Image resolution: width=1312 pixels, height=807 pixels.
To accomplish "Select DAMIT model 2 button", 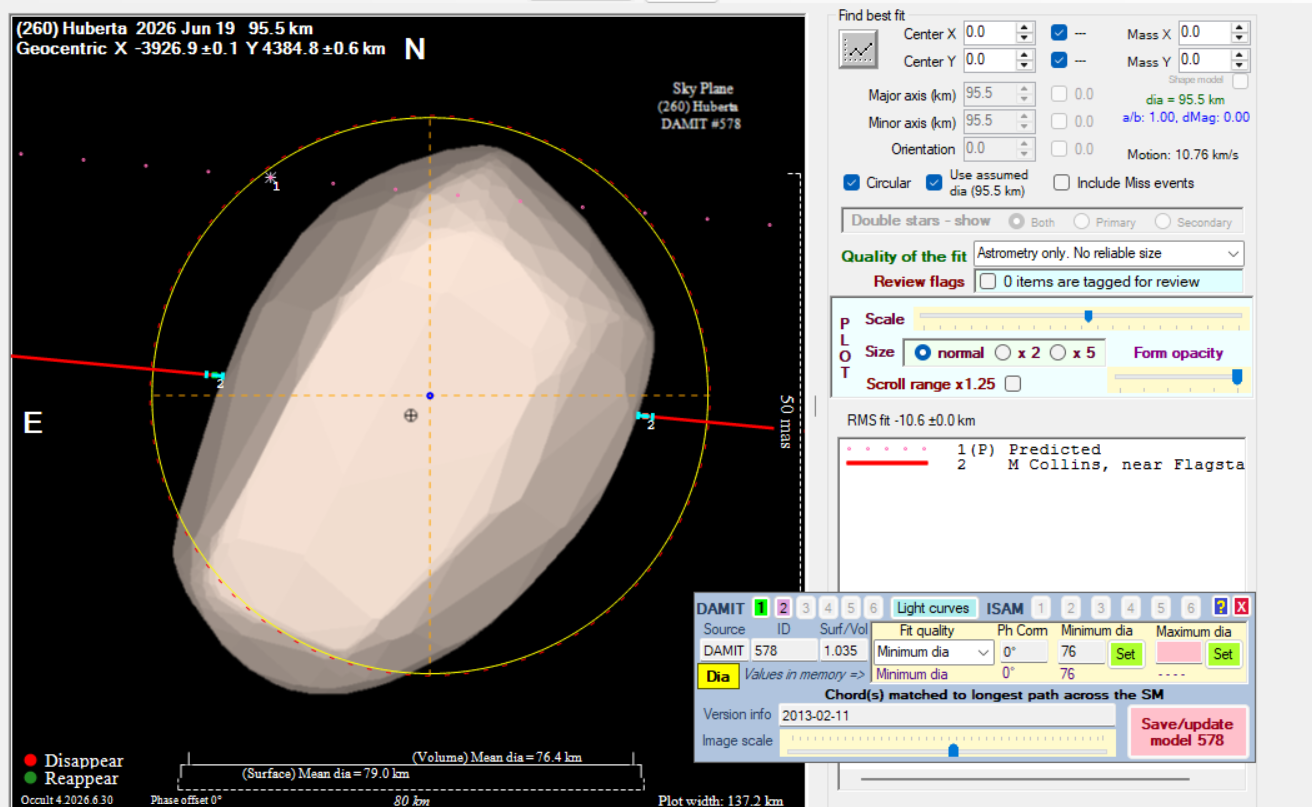I will click(783, 608).
